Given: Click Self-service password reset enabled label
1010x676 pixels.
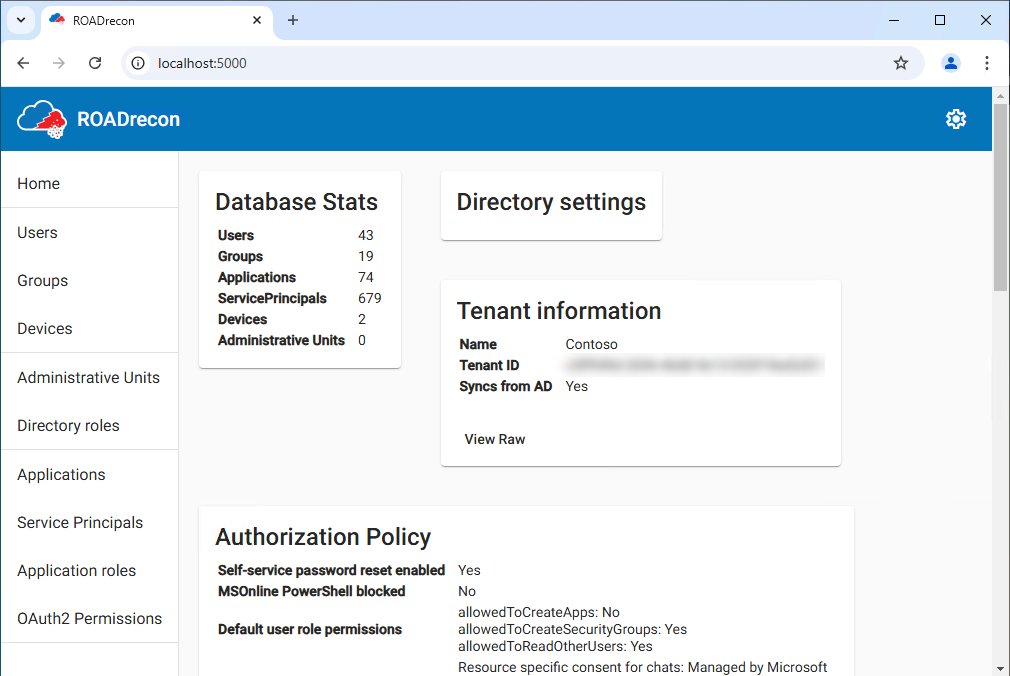Looking at the screenshot, I should 331,570.
